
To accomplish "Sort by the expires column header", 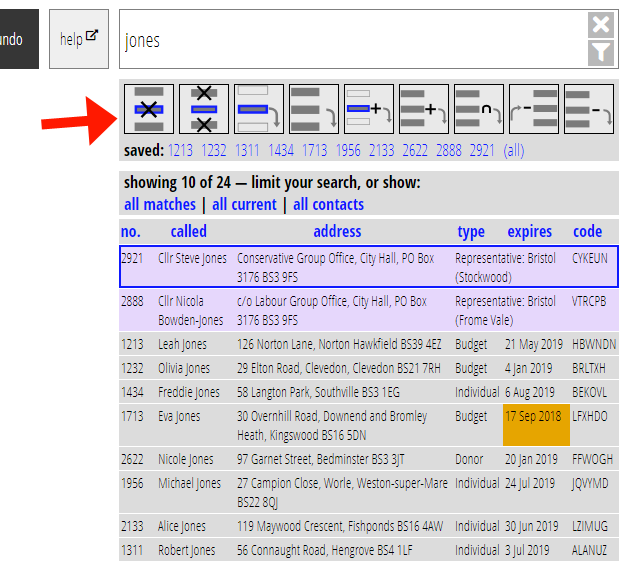I will [530, 232].
